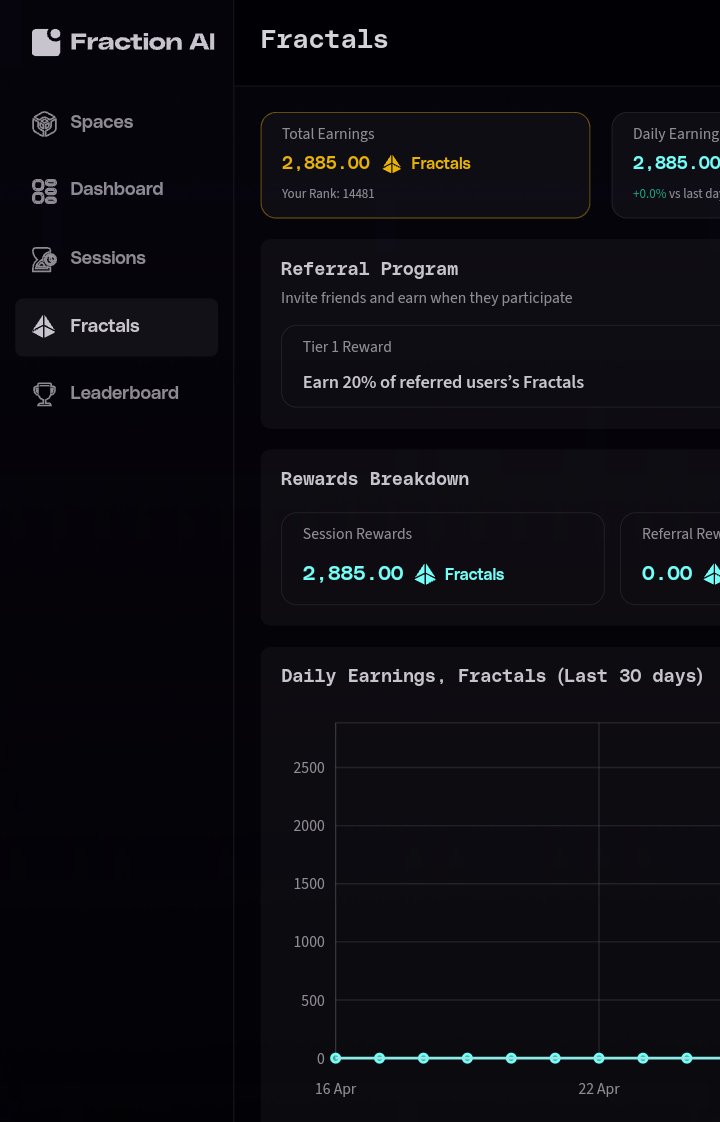720x1122 pixels.
Task: Click the 16 Apr x-axis label
Action: pyautogui.click(x=336, y=1089)
